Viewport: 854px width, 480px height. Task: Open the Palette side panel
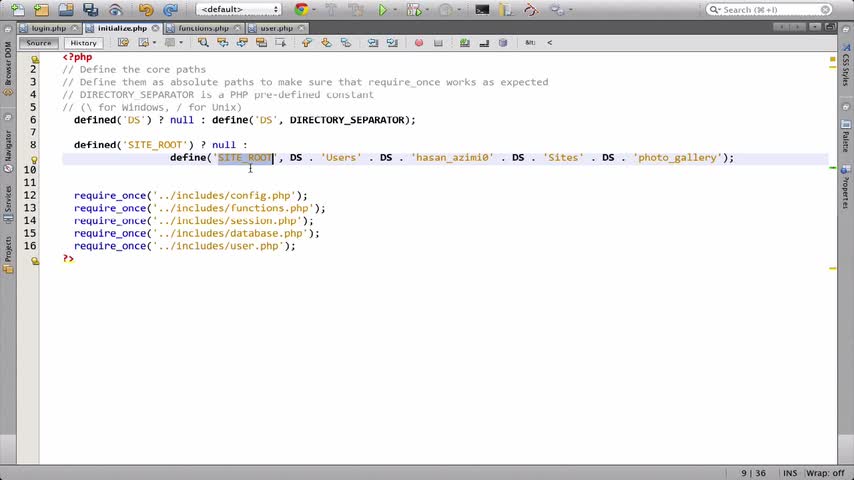845,136
